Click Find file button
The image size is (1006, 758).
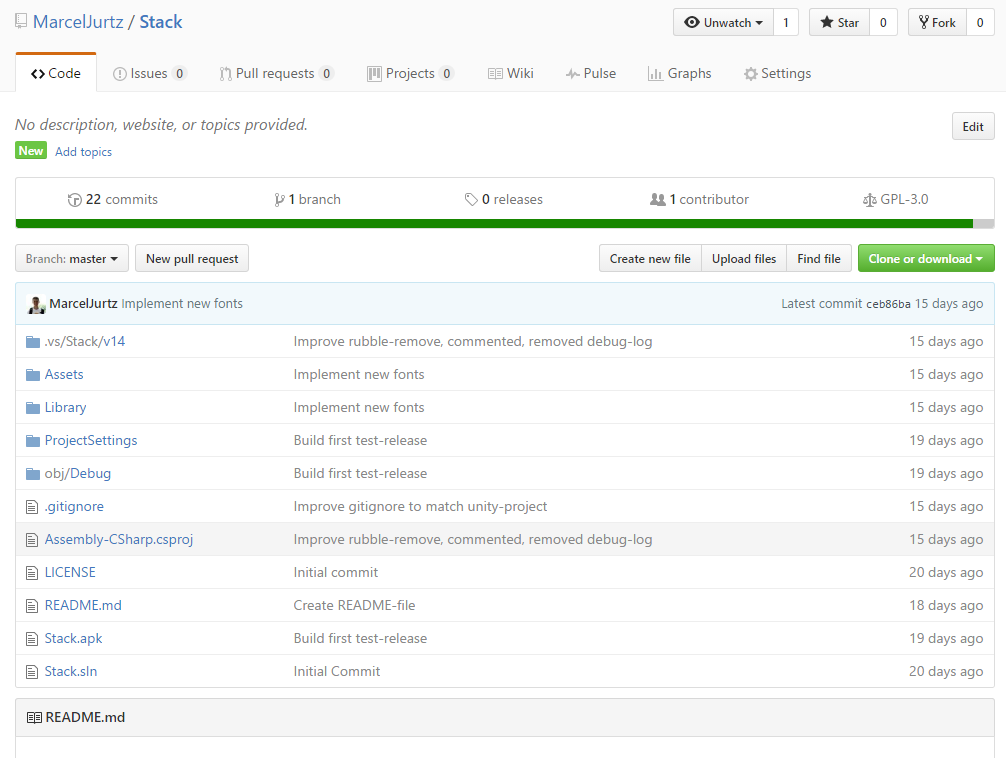819,259
